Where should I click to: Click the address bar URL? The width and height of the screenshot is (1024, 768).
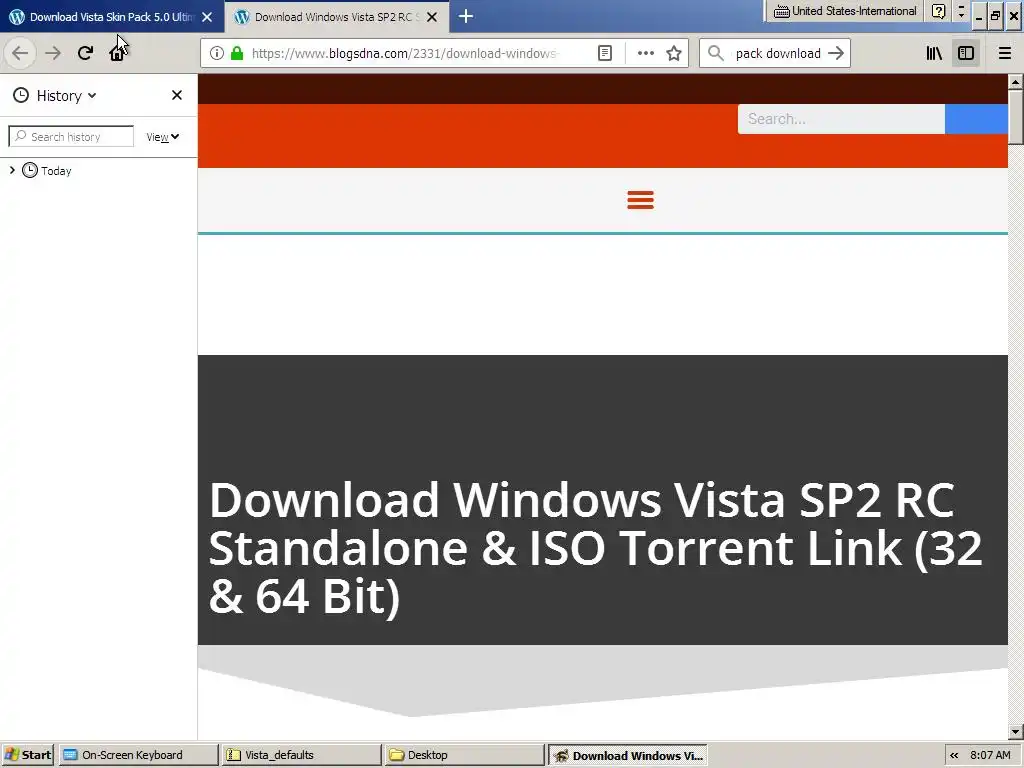point(405,53)
